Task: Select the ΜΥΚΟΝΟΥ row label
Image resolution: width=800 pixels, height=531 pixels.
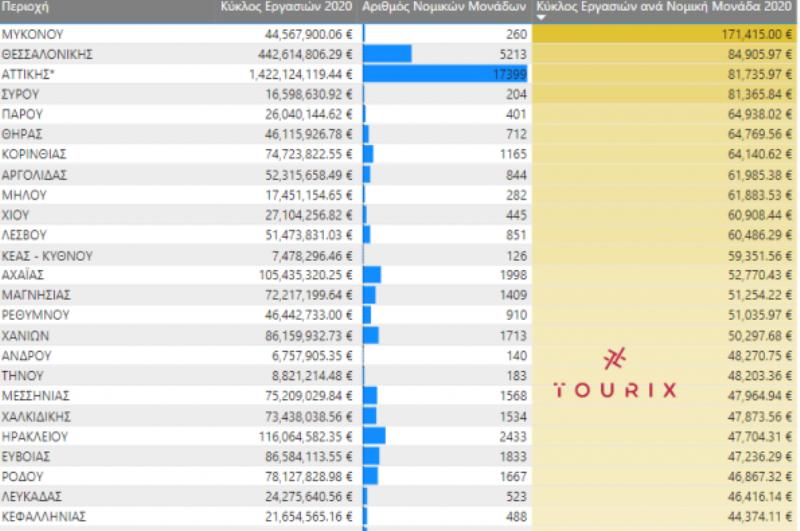Action: click(33, 34)
